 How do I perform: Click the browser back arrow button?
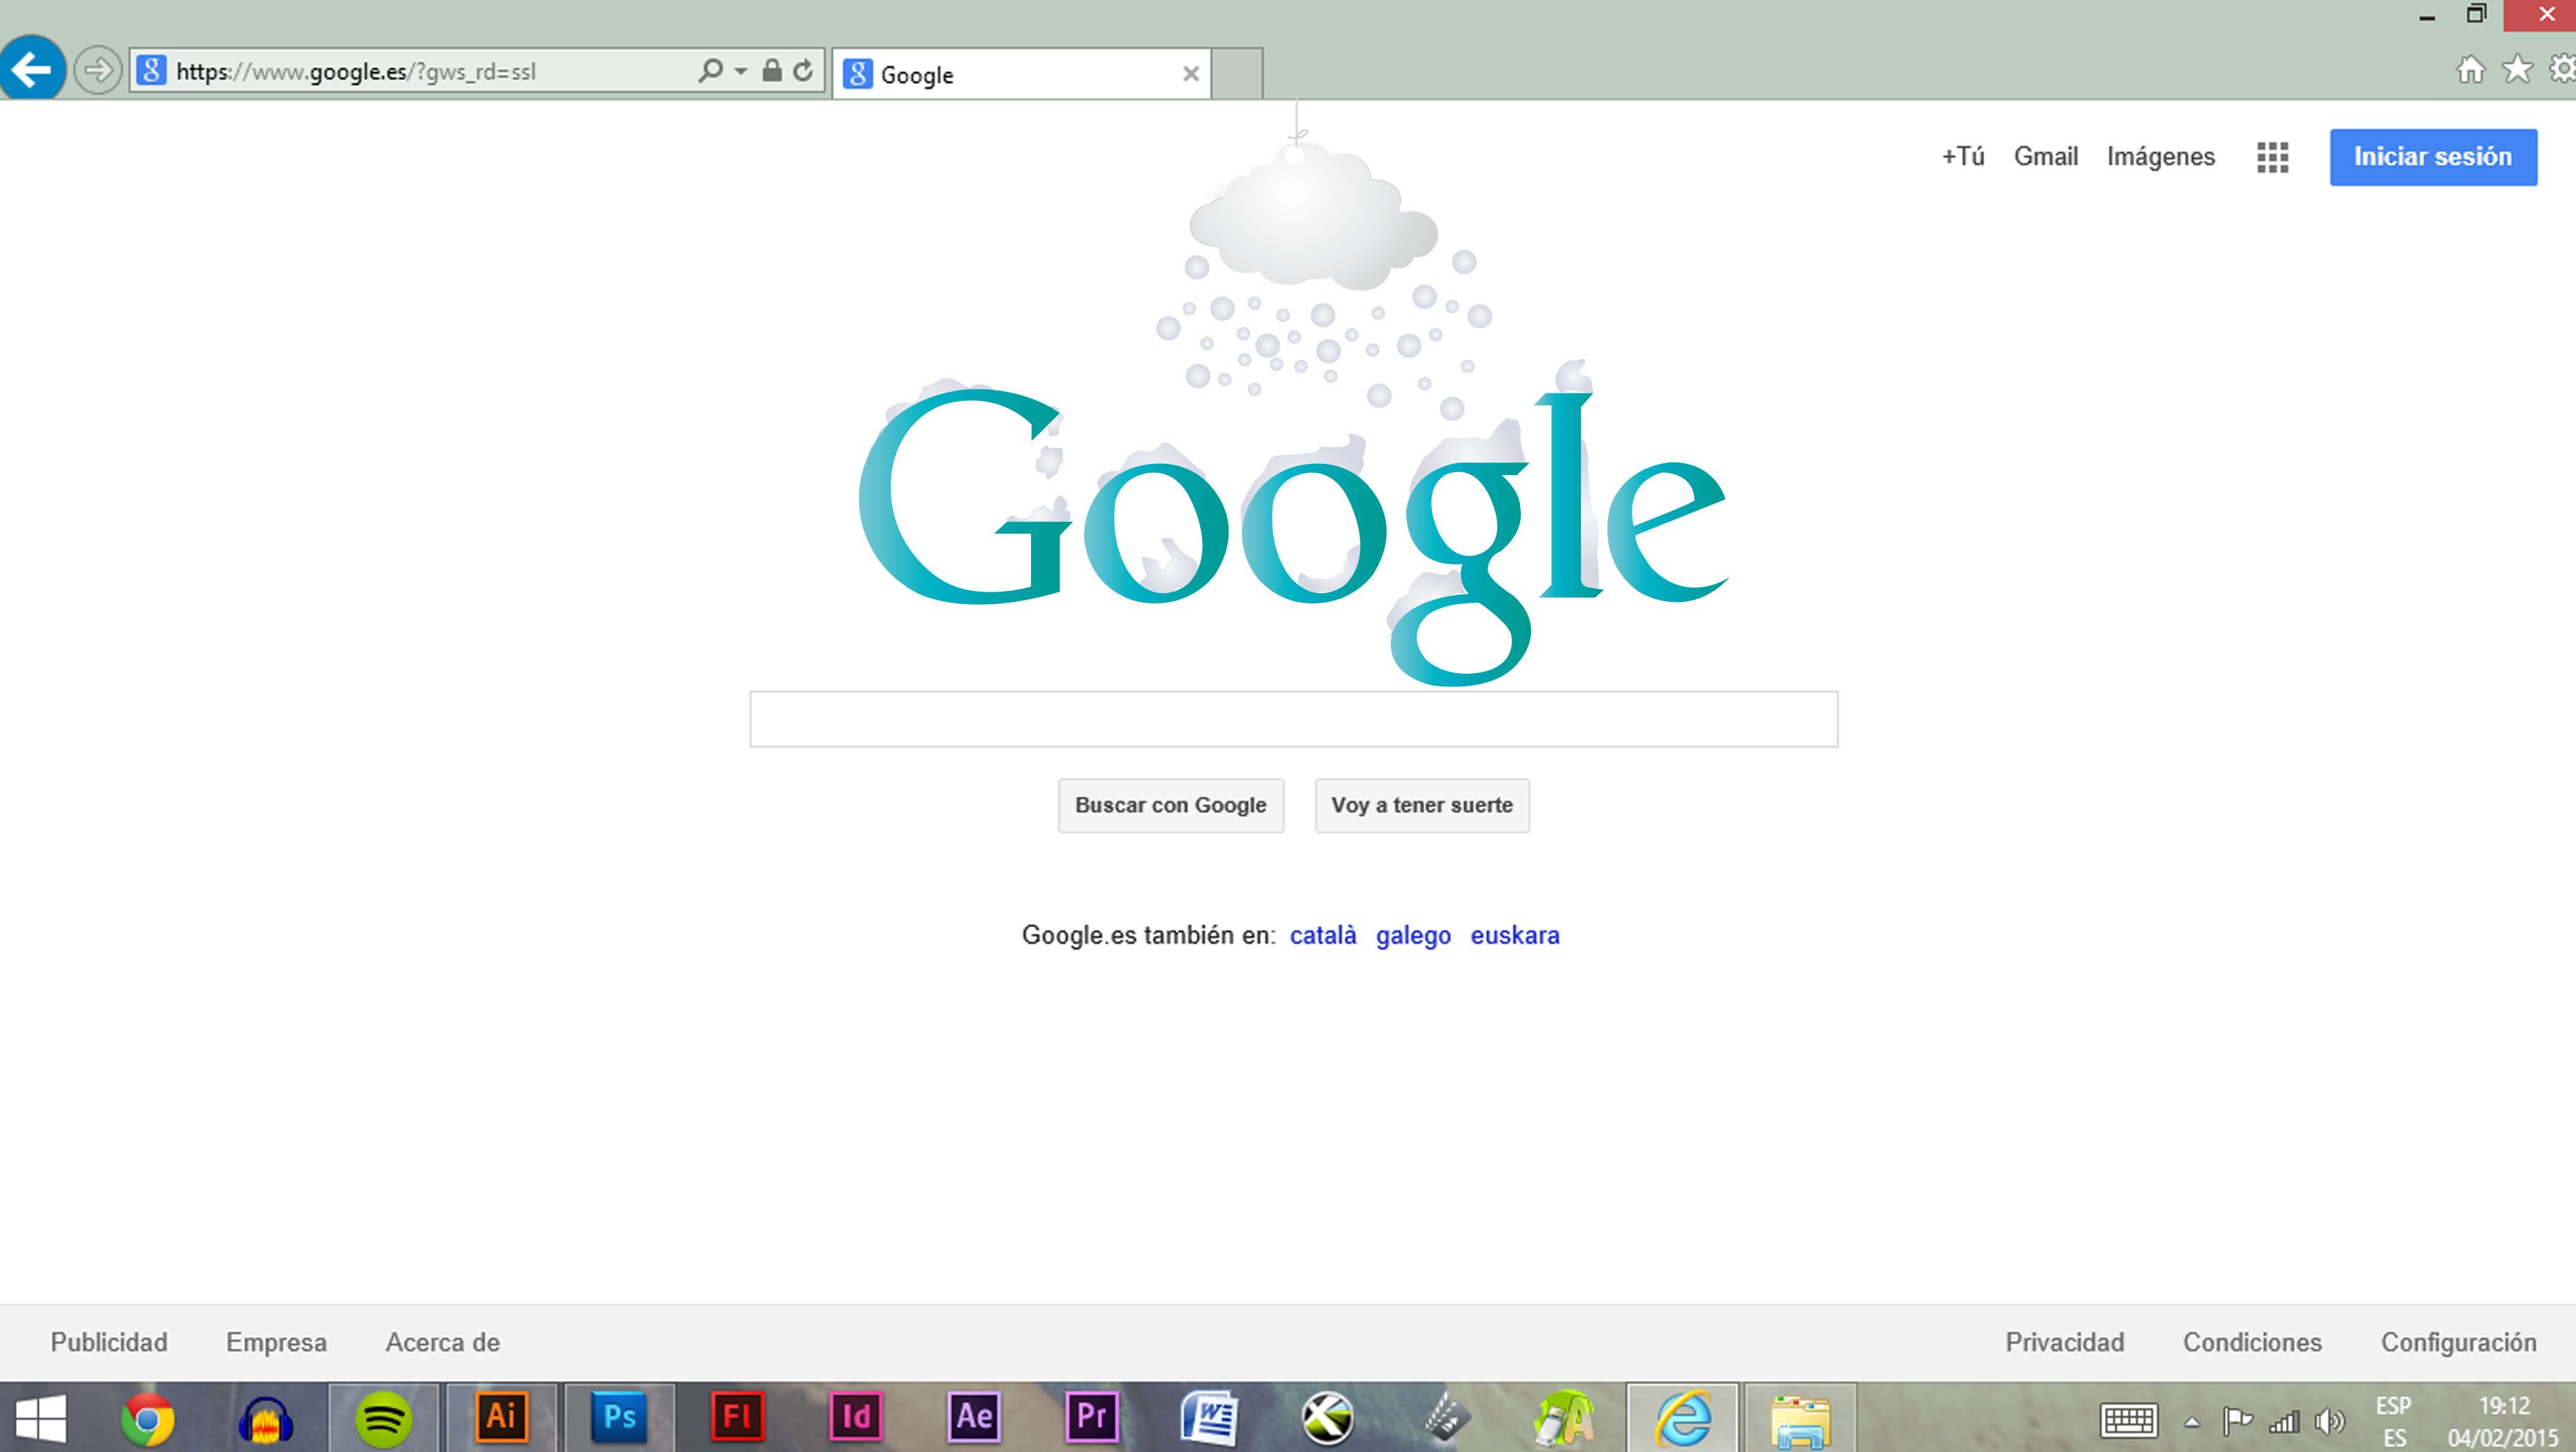[x=32, y=69]
